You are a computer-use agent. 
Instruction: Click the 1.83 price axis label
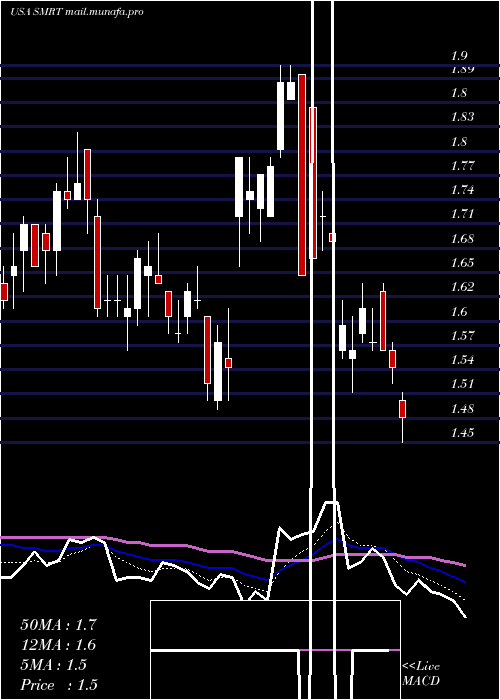click(x=462, y=117)
